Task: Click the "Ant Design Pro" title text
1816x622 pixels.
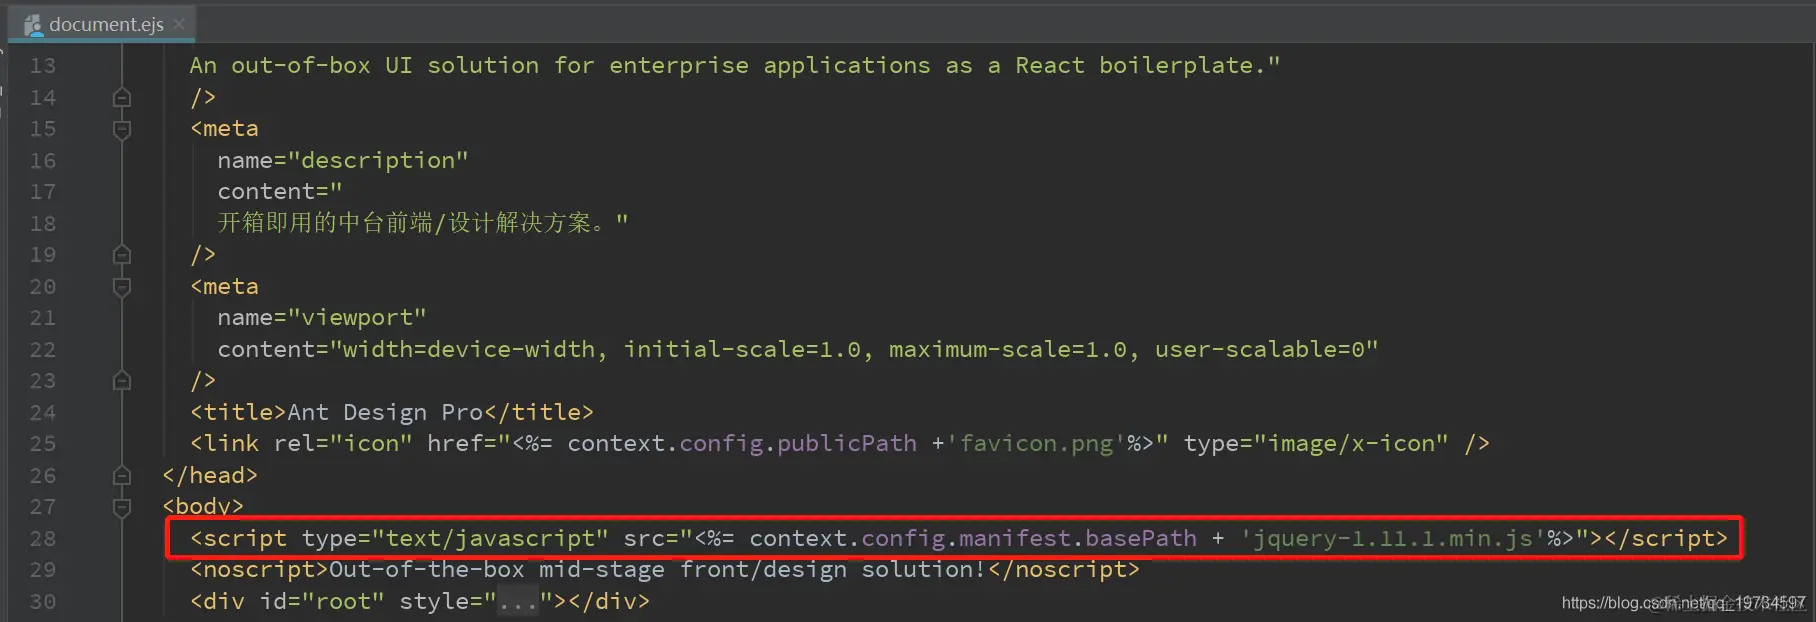Action: (385, 413)
